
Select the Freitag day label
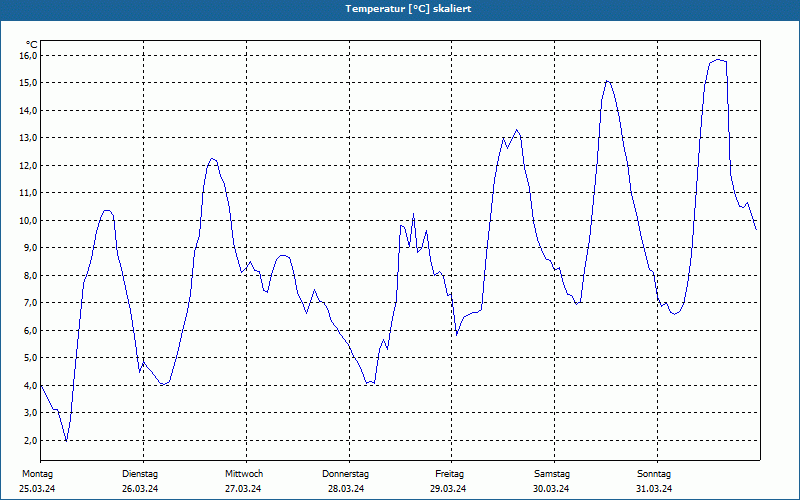pos(449,474)
